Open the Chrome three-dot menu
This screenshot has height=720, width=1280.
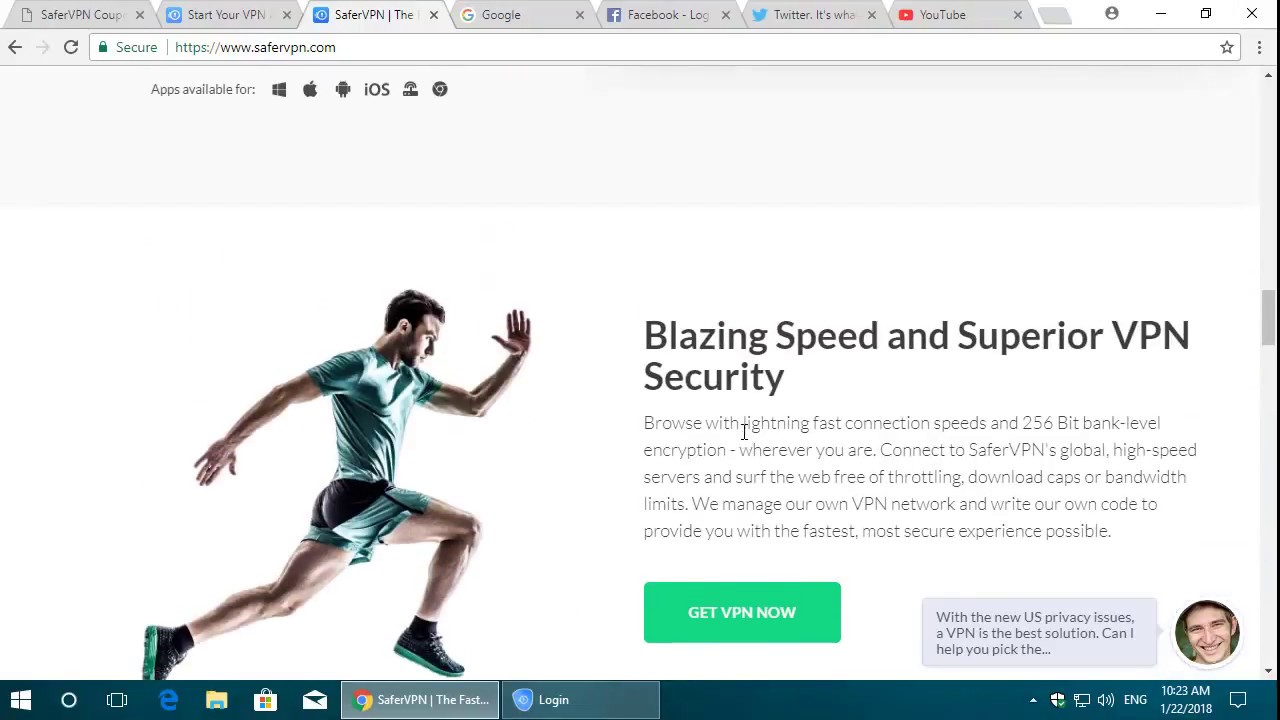pyautogui.click(x=1259, y=47)
